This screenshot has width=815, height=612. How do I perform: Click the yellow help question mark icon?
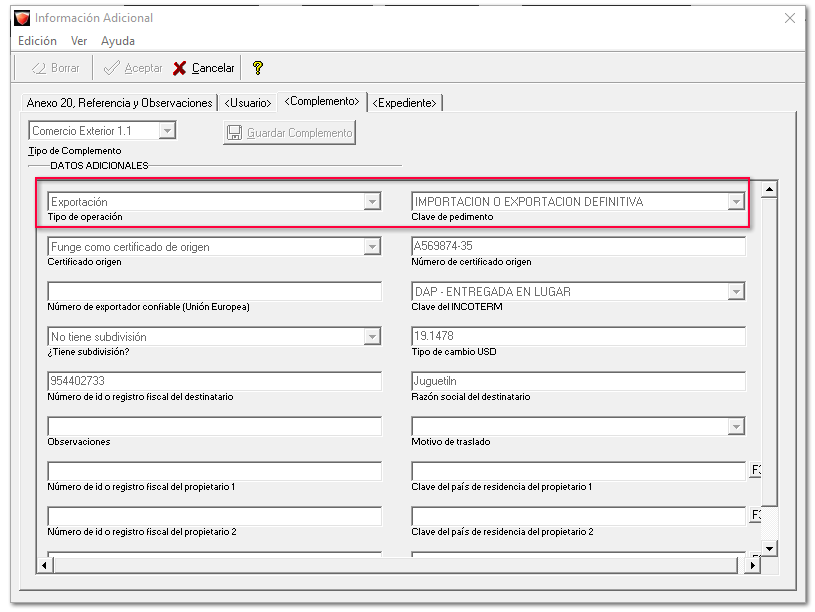coord(257,68)
